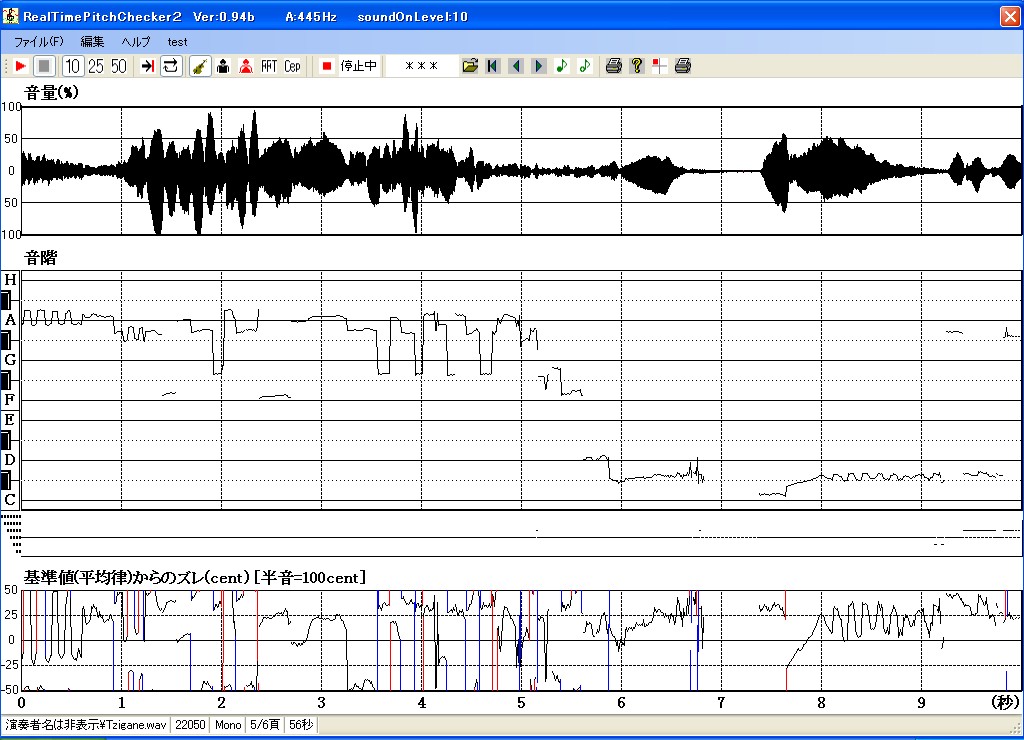This screenshot has width=1024, height=740.
Task: Go to next page arrow
Action: [x=539, y=66]
